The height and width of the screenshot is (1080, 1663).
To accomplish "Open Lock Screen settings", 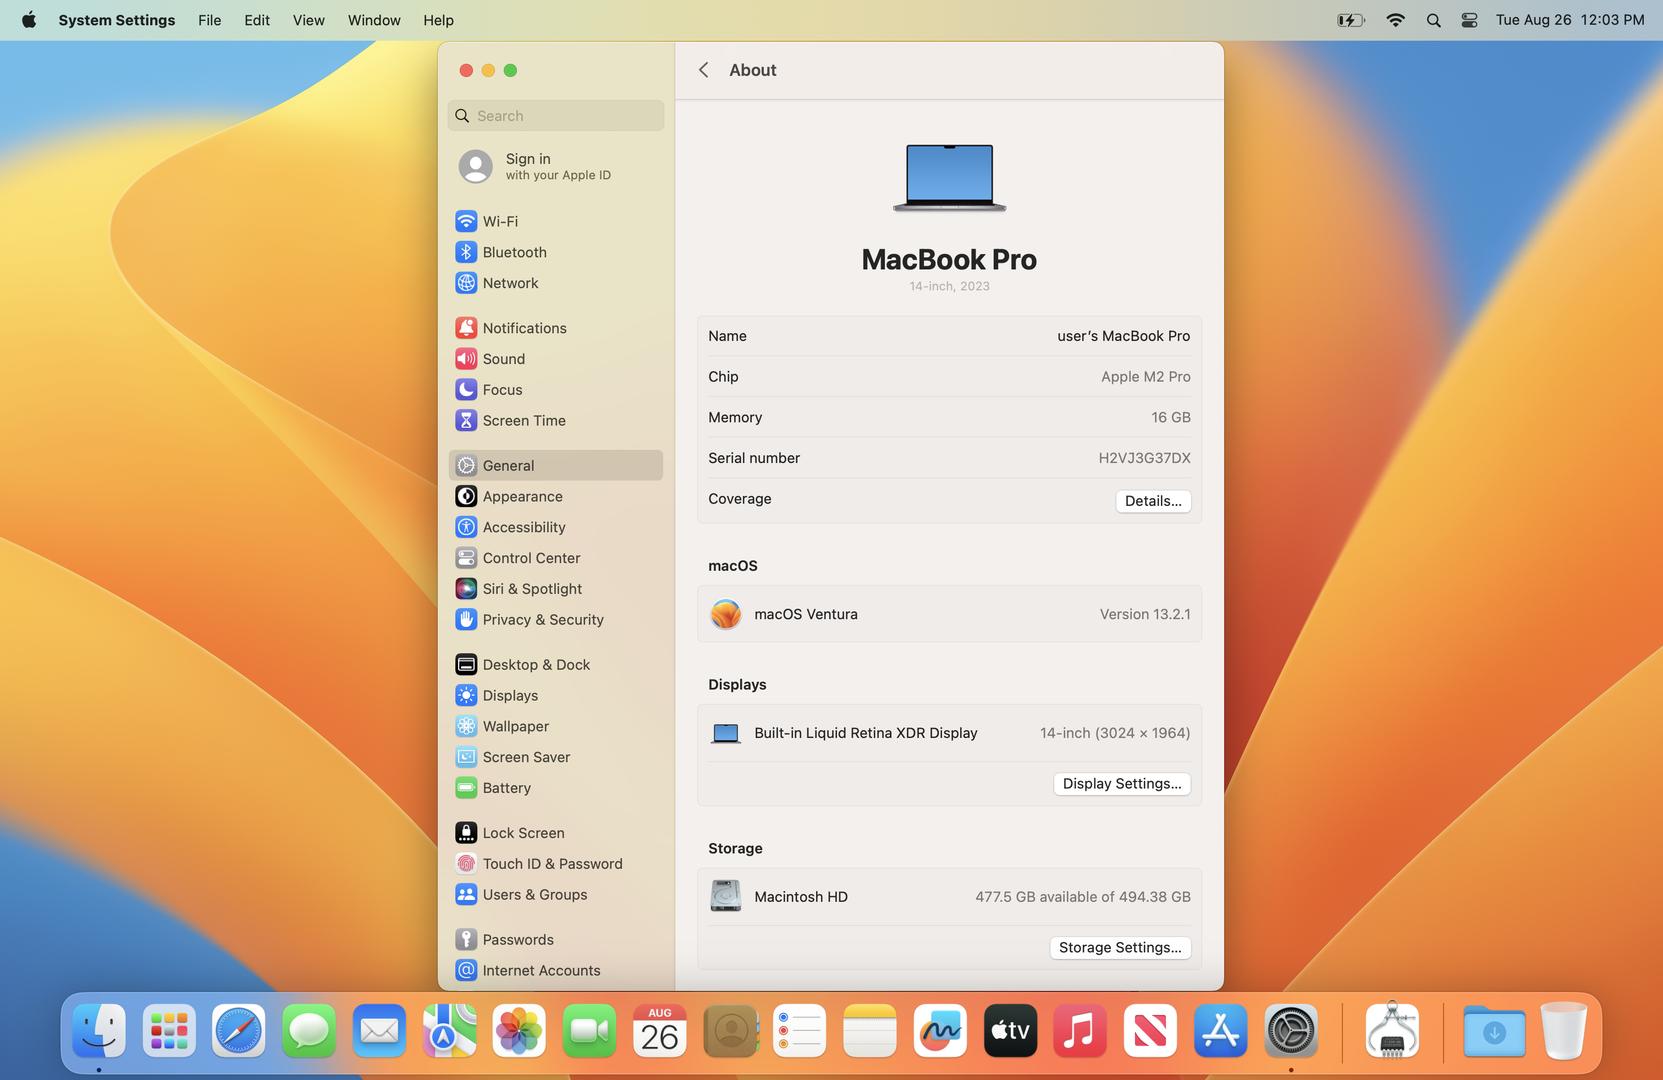I will 555,833.
